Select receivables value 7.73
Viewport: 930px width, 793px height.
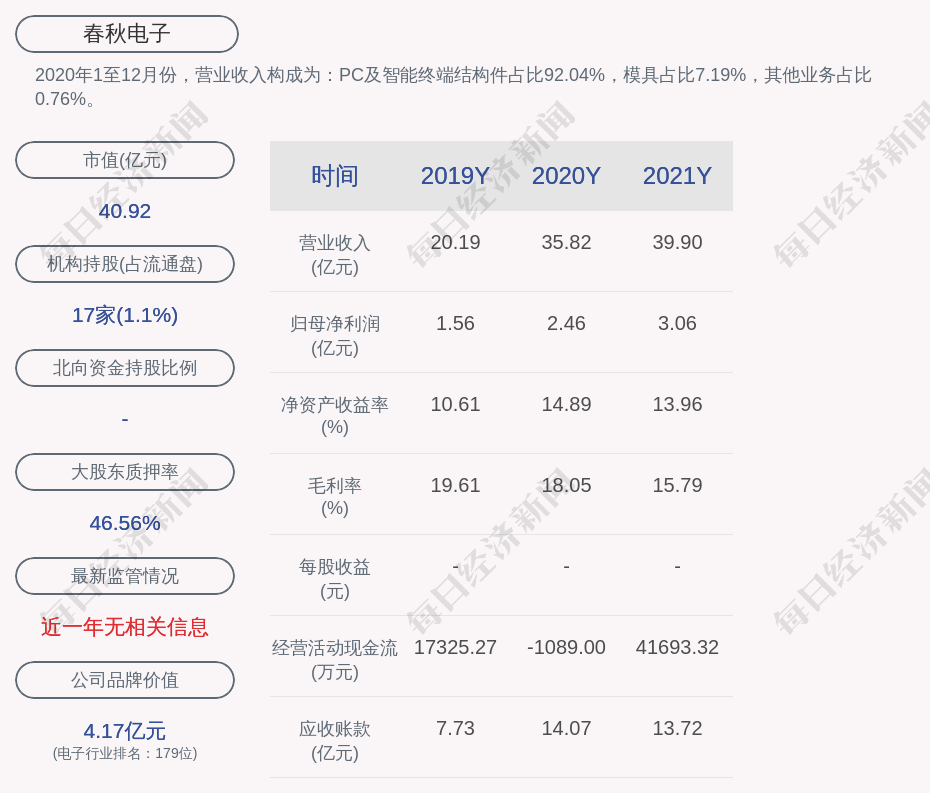(456, 728)
